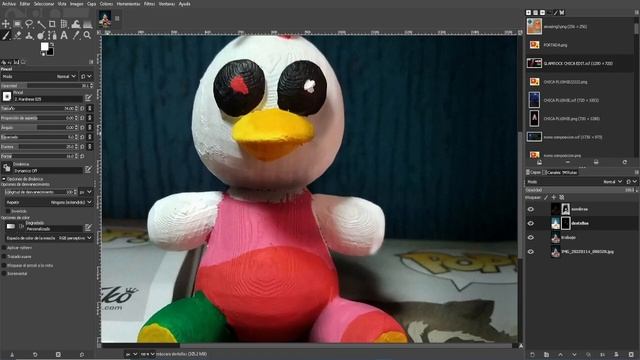Viewport: 640px width, 360px height.
Task: Select the Color Picker eyedropper tool
Action: click(76, 36)
